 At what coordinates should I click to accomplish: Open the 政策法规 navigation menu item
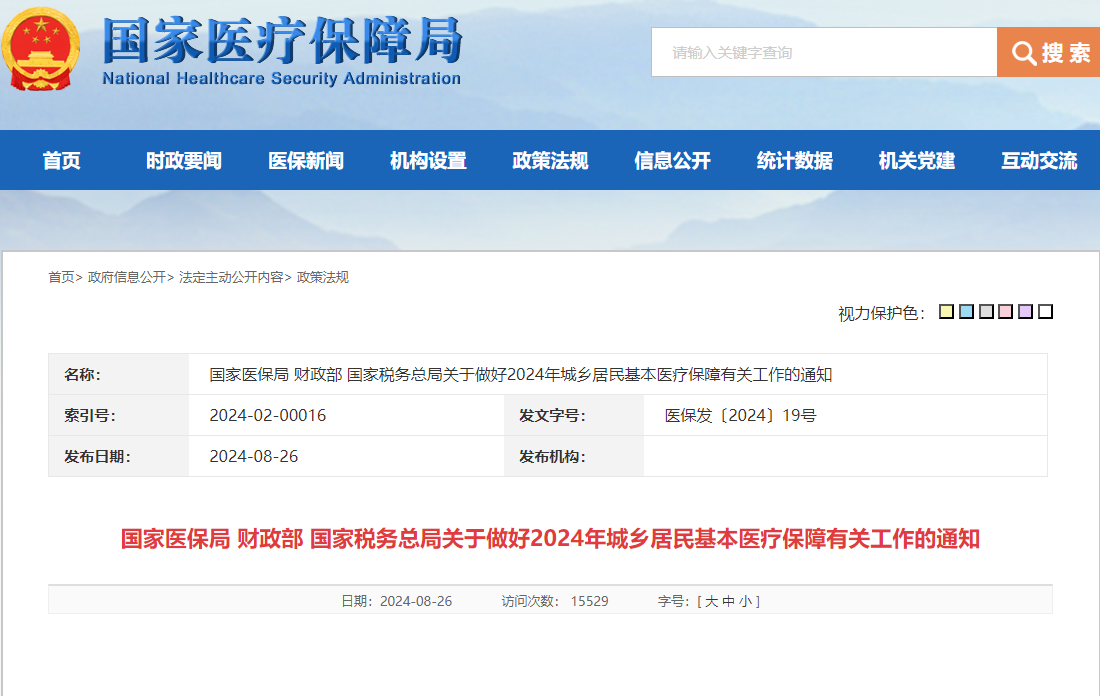(550, 160)
